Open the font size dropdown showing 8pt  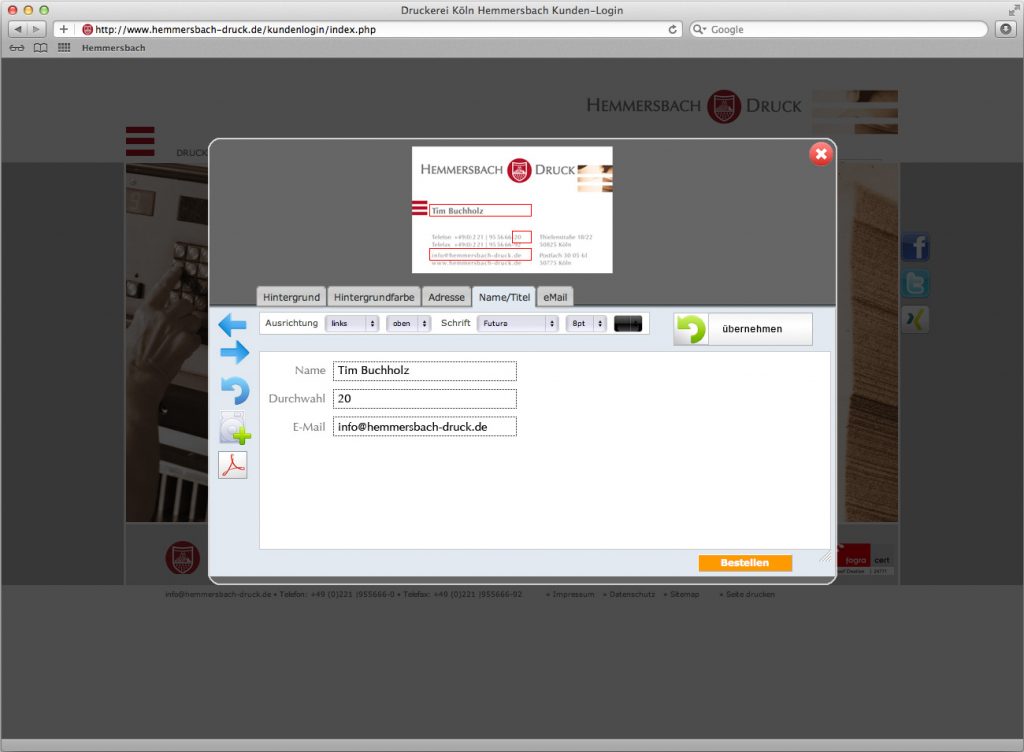[x=586, y=324]
